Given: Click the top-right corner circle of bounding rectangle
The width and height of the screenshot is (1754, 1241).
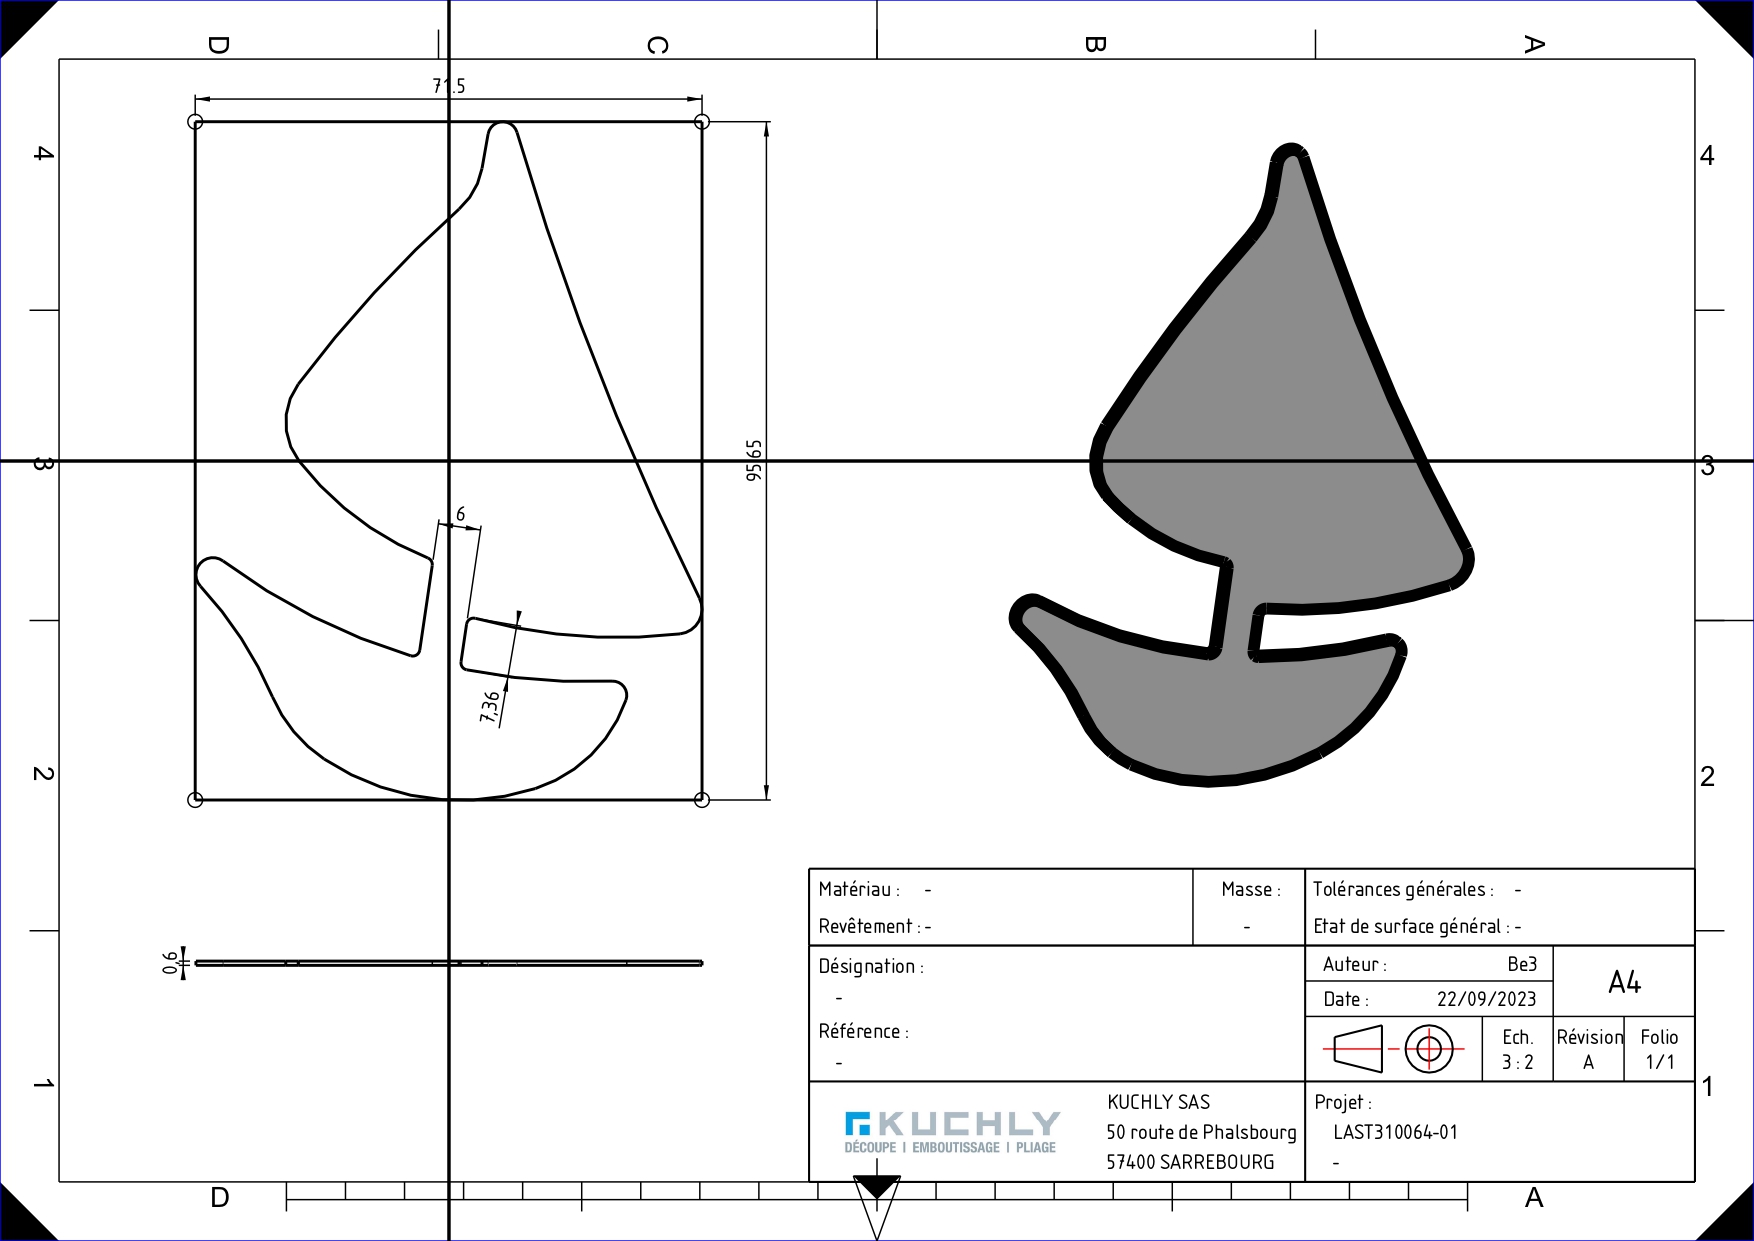Looking at the screenshot, I should 702,122.
